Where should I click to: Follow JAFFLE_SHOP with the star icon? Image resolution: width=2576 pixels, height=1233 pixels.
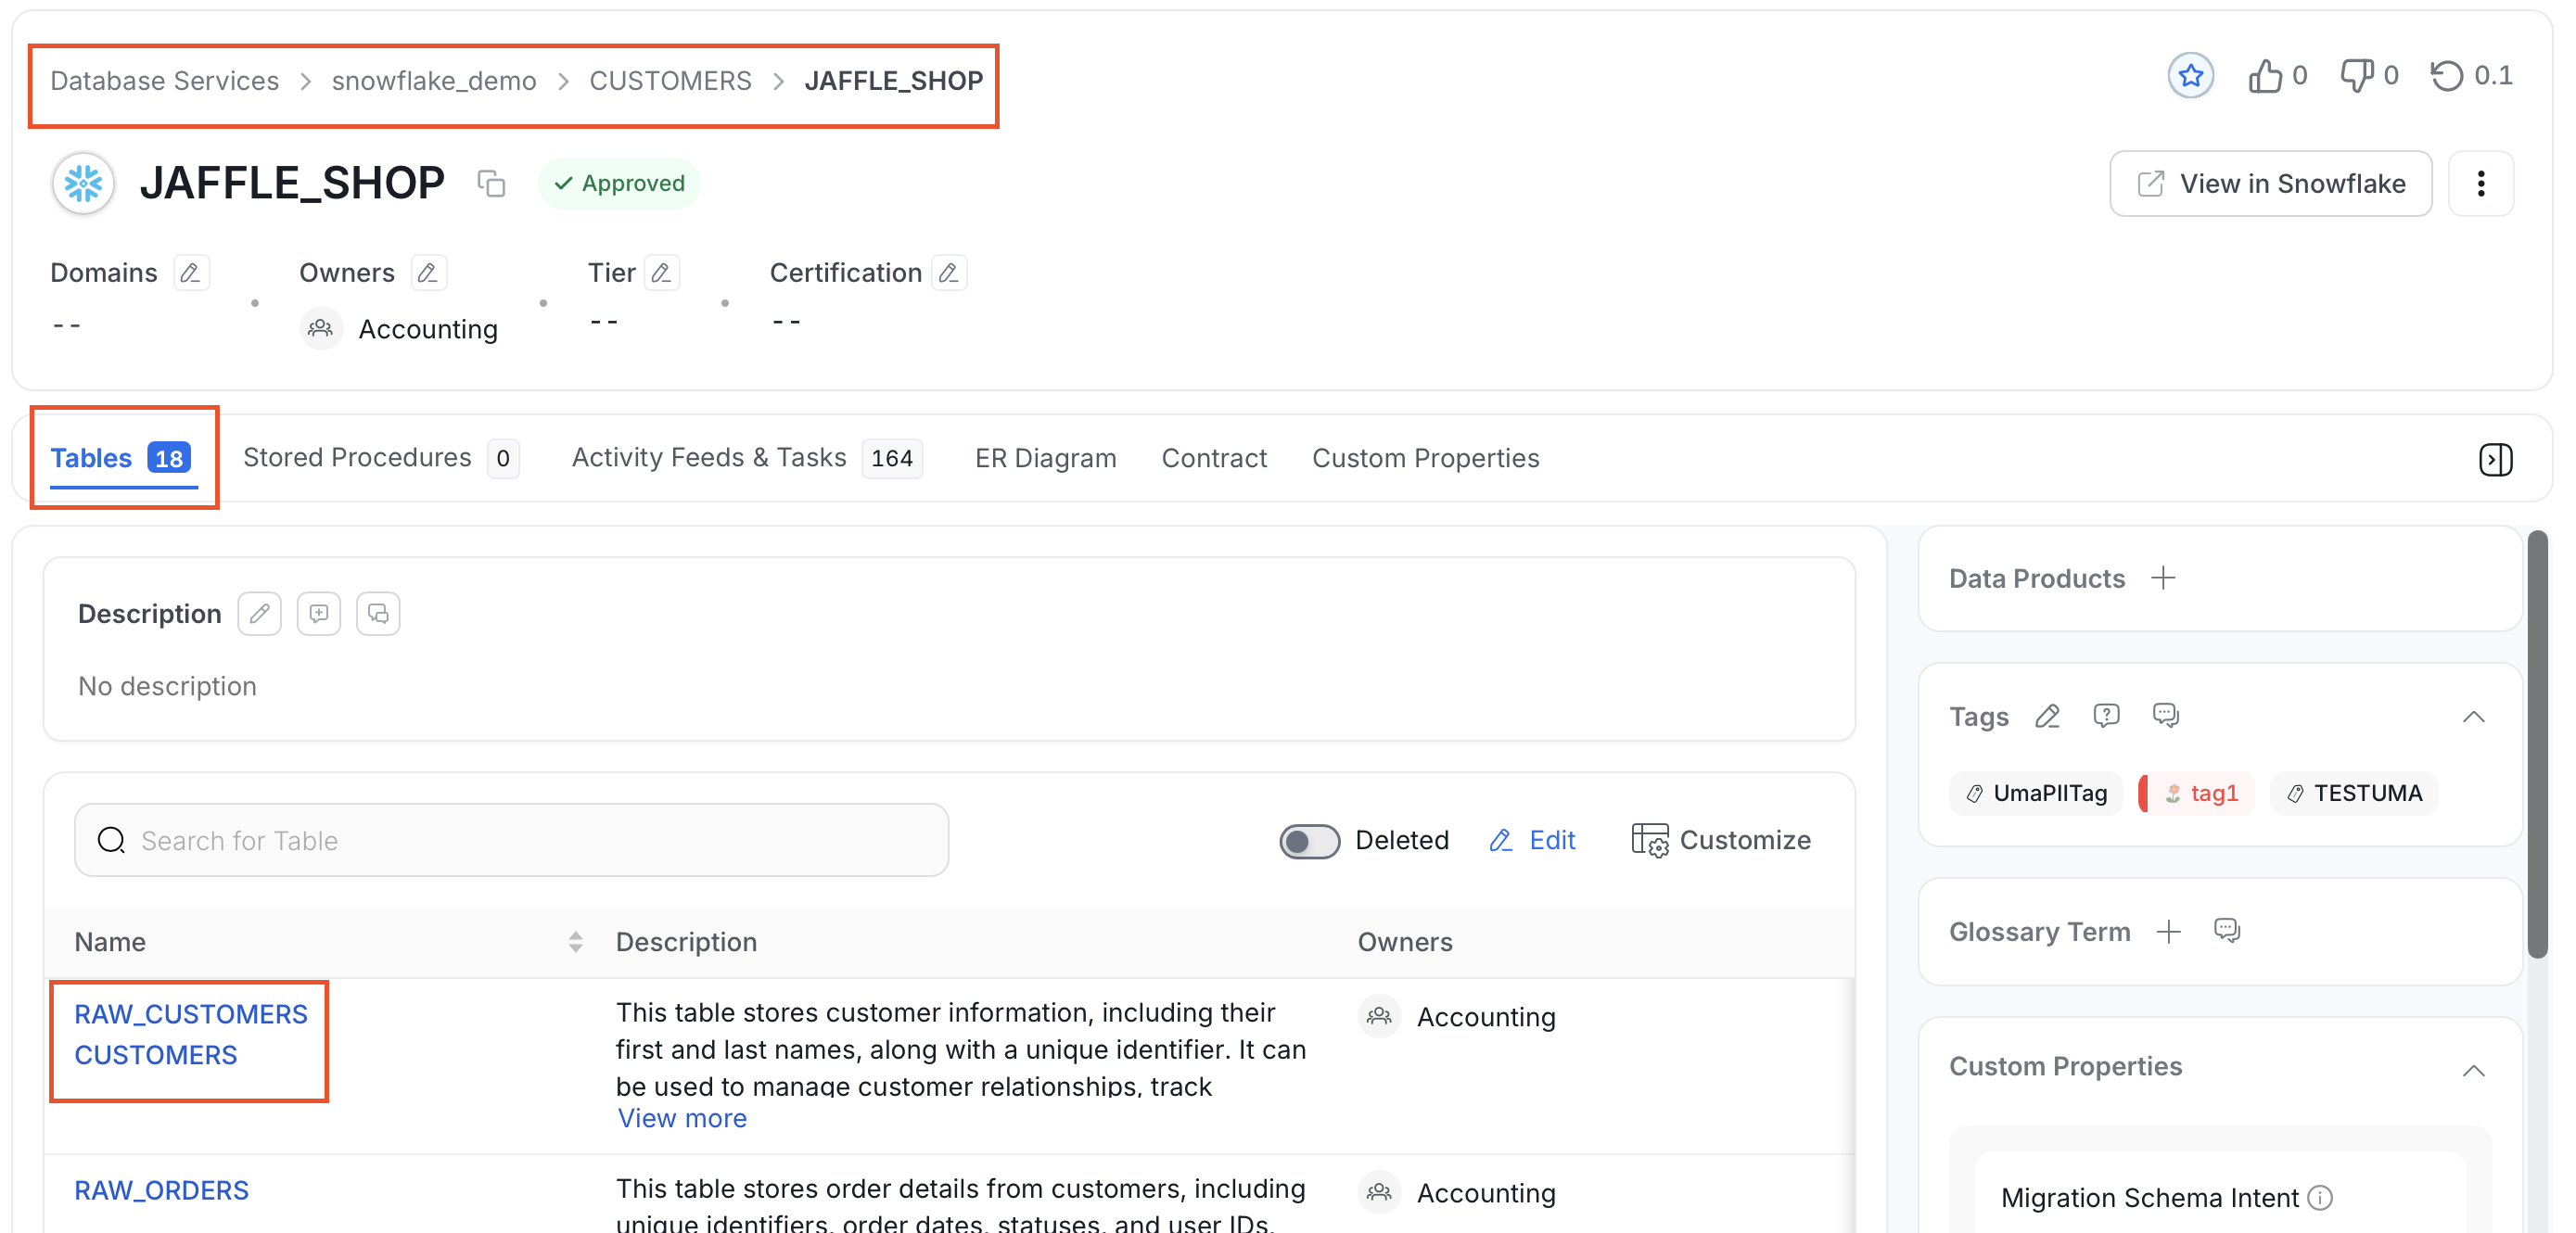click(x=2190, y=76)
